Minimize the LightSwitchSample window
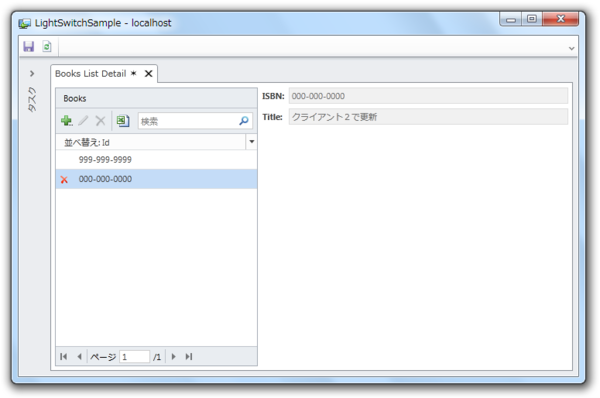This screenshot has width=600, height=398. (511, 19)
